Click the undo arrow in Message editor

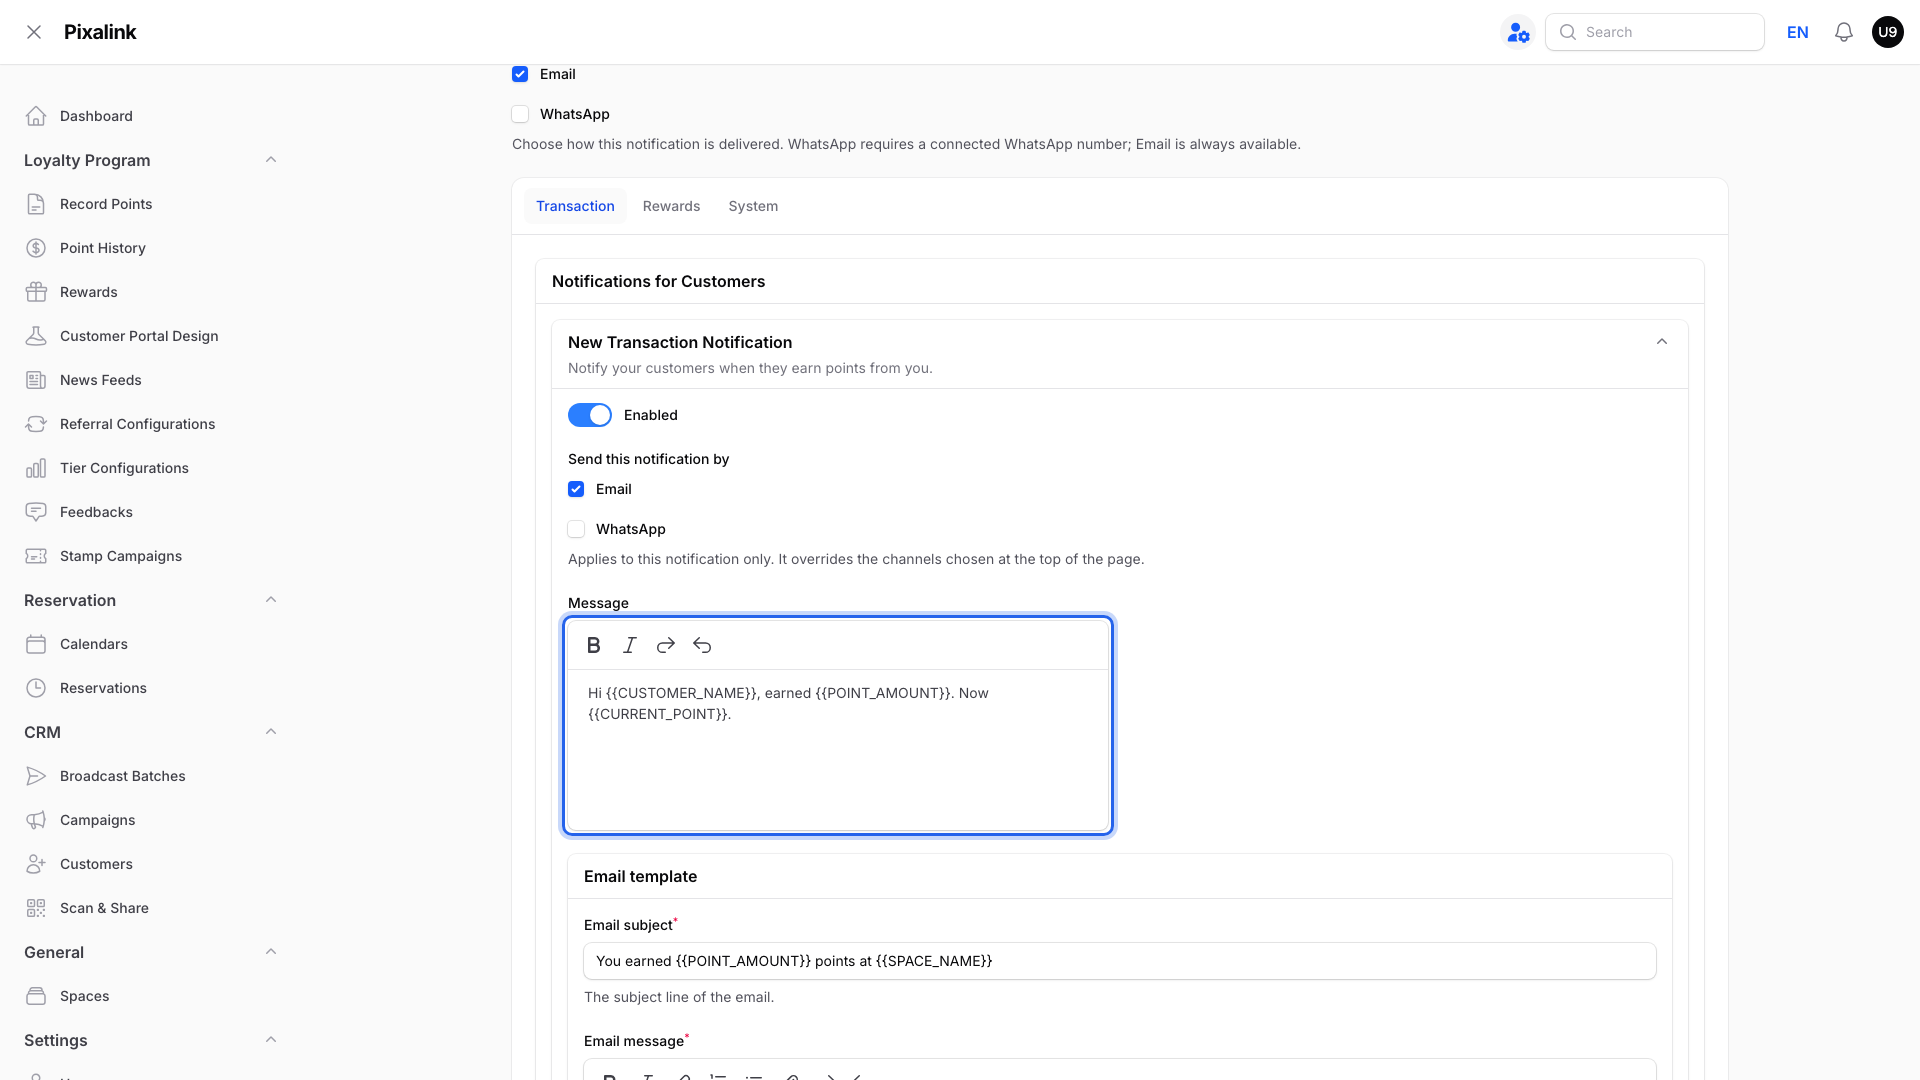702,645
